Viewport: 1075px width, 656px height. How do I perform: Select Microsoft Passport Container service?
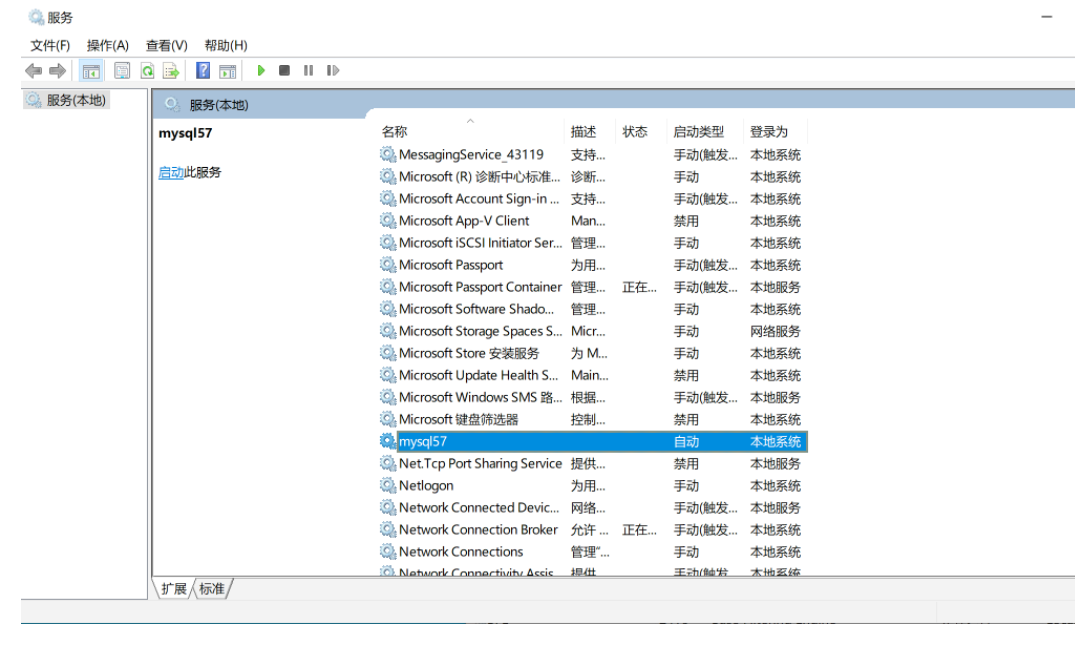coord(594,287)
